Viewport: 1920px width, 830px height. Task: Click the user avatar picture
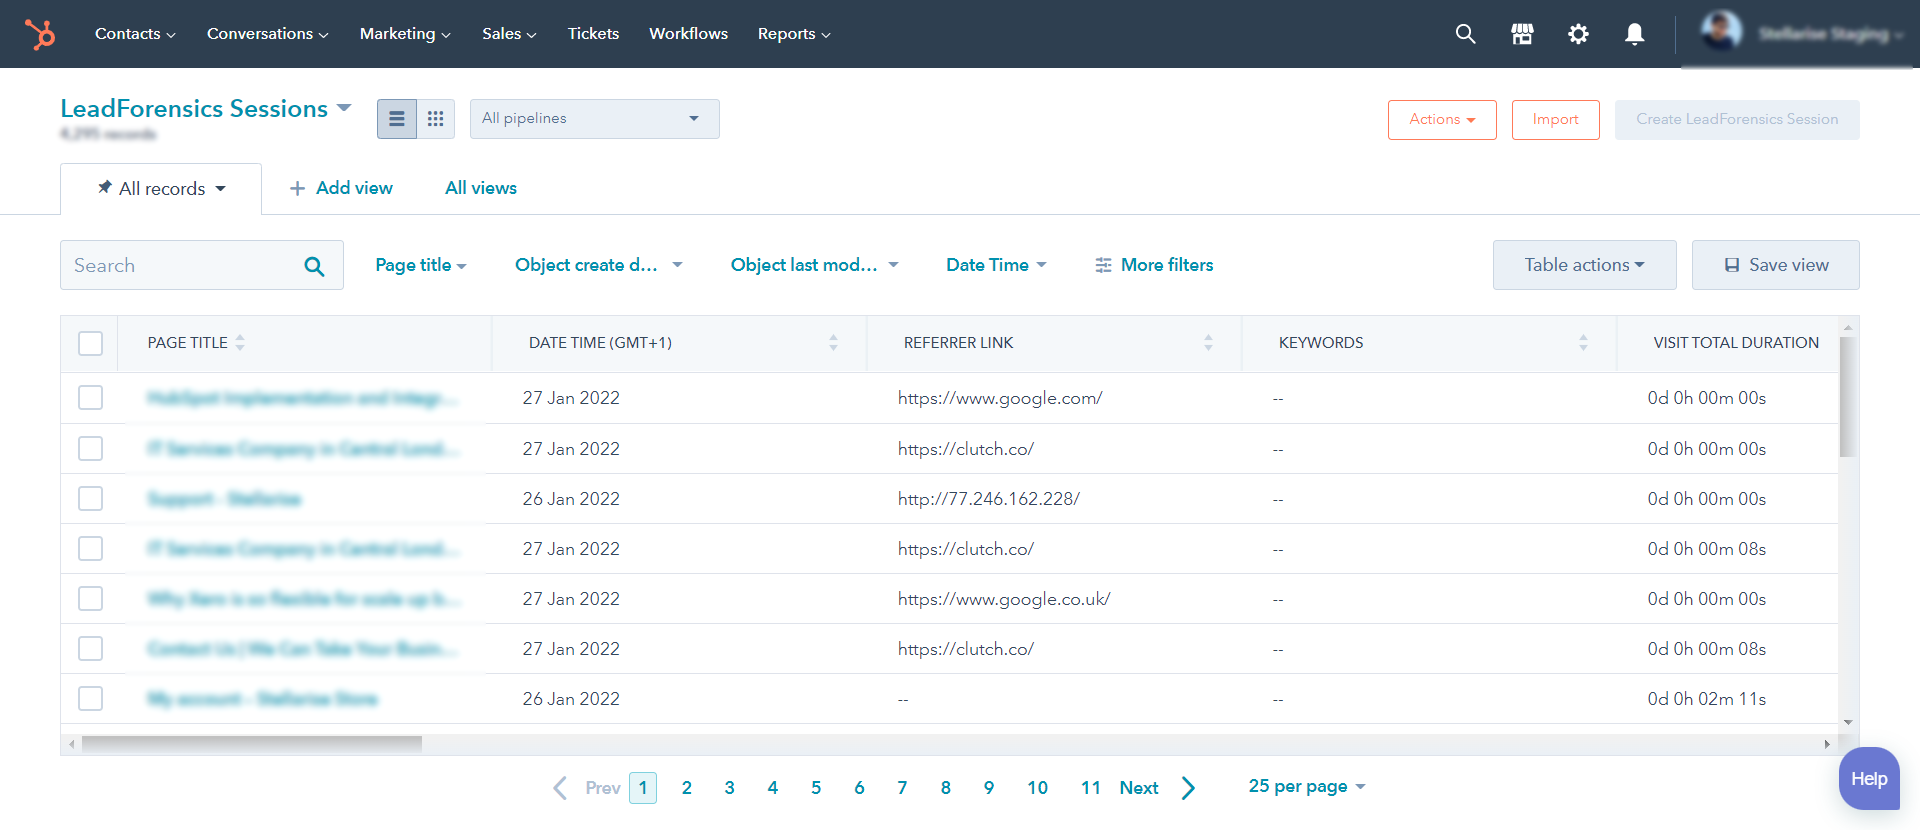1721,31
